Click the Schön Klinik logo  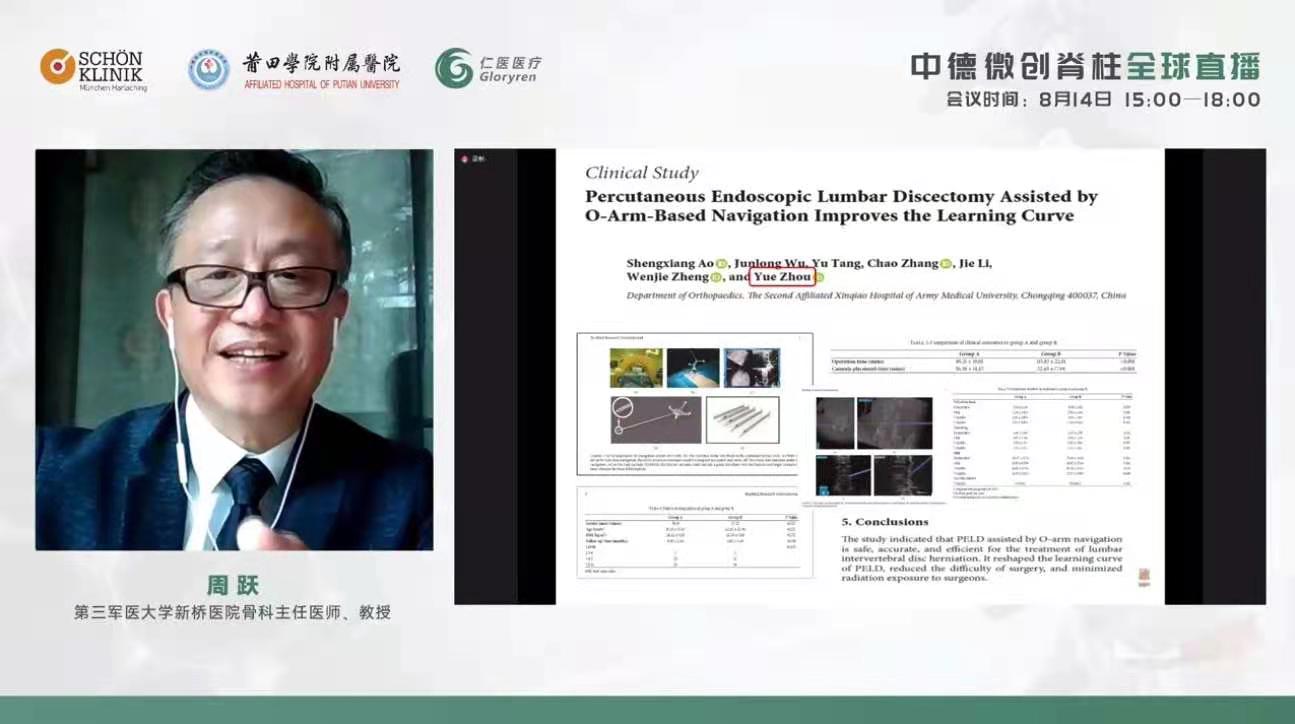(93, 70)
